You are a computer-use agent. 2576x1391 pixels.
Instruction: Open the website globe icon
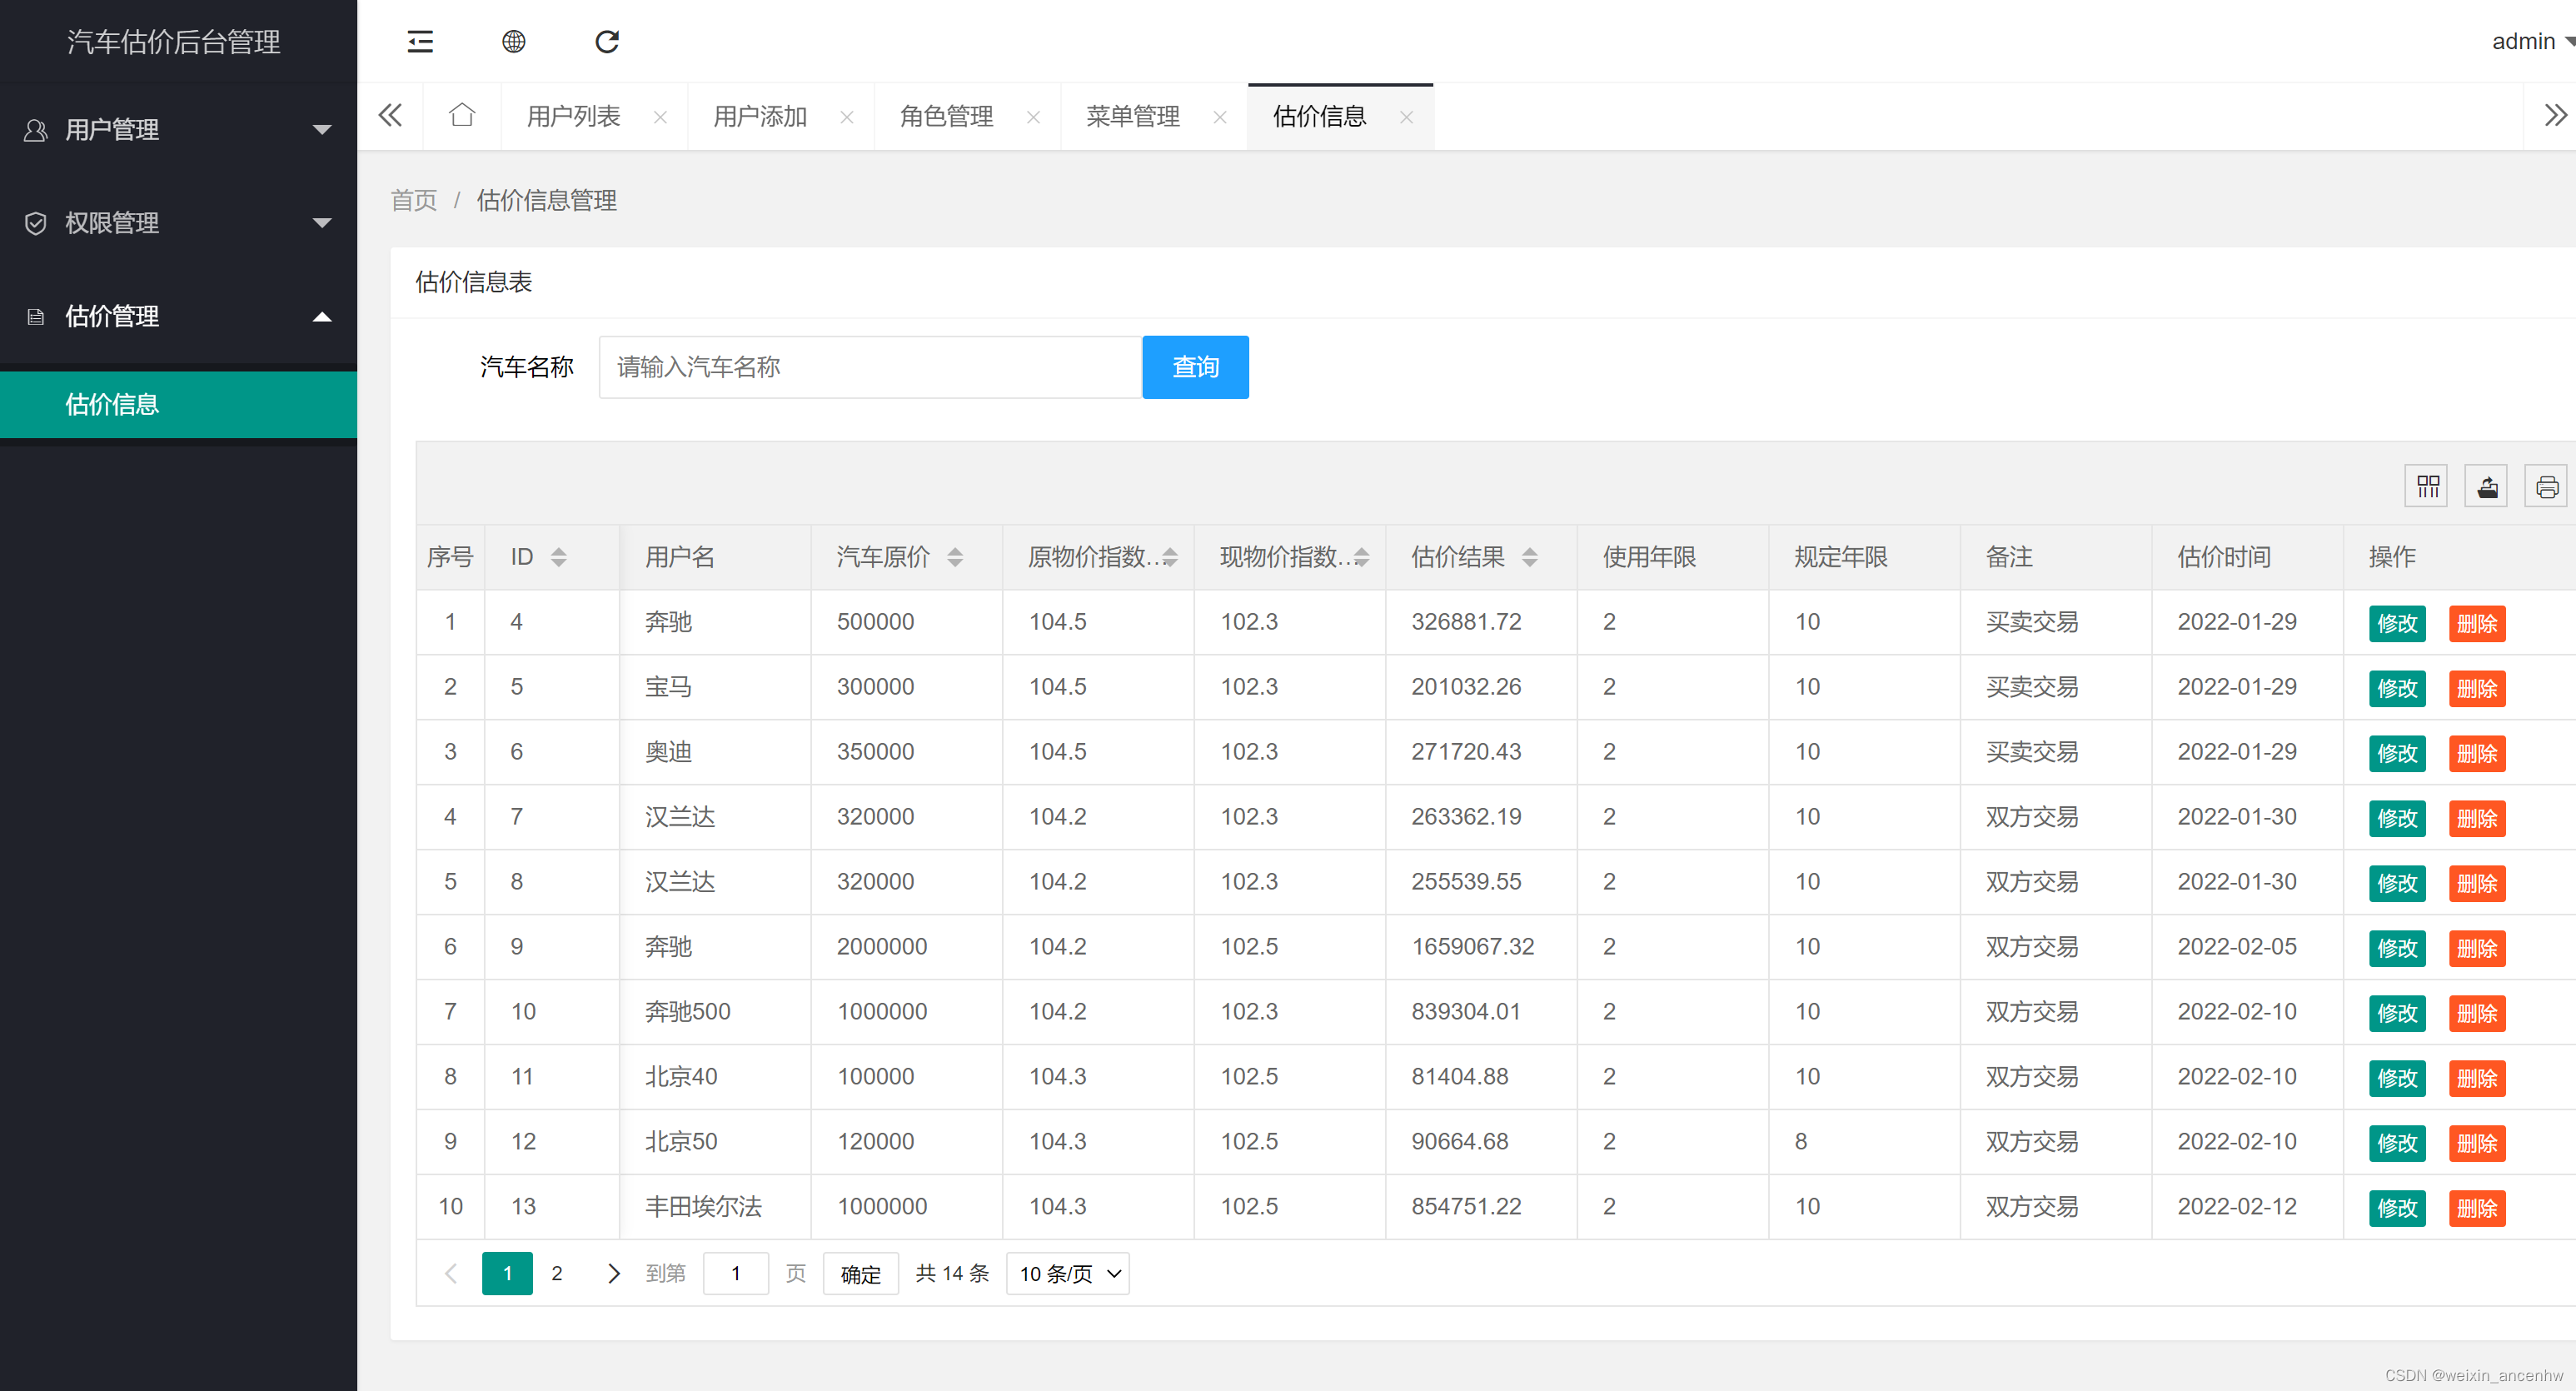tap(513, 41)
